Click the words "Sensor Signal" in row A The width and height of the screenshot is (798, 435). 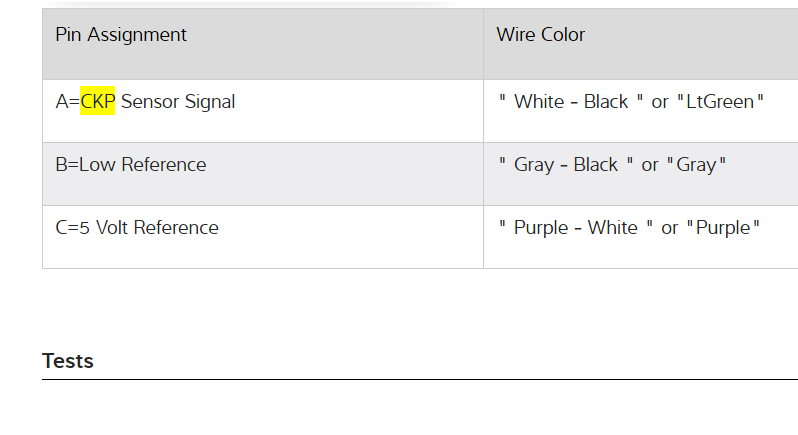click(x=178, y=102)
